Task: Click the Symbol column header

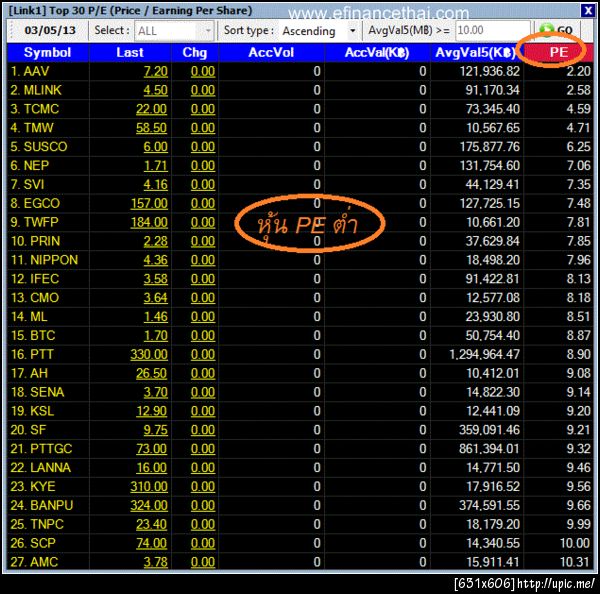Action: coord(47,52)
